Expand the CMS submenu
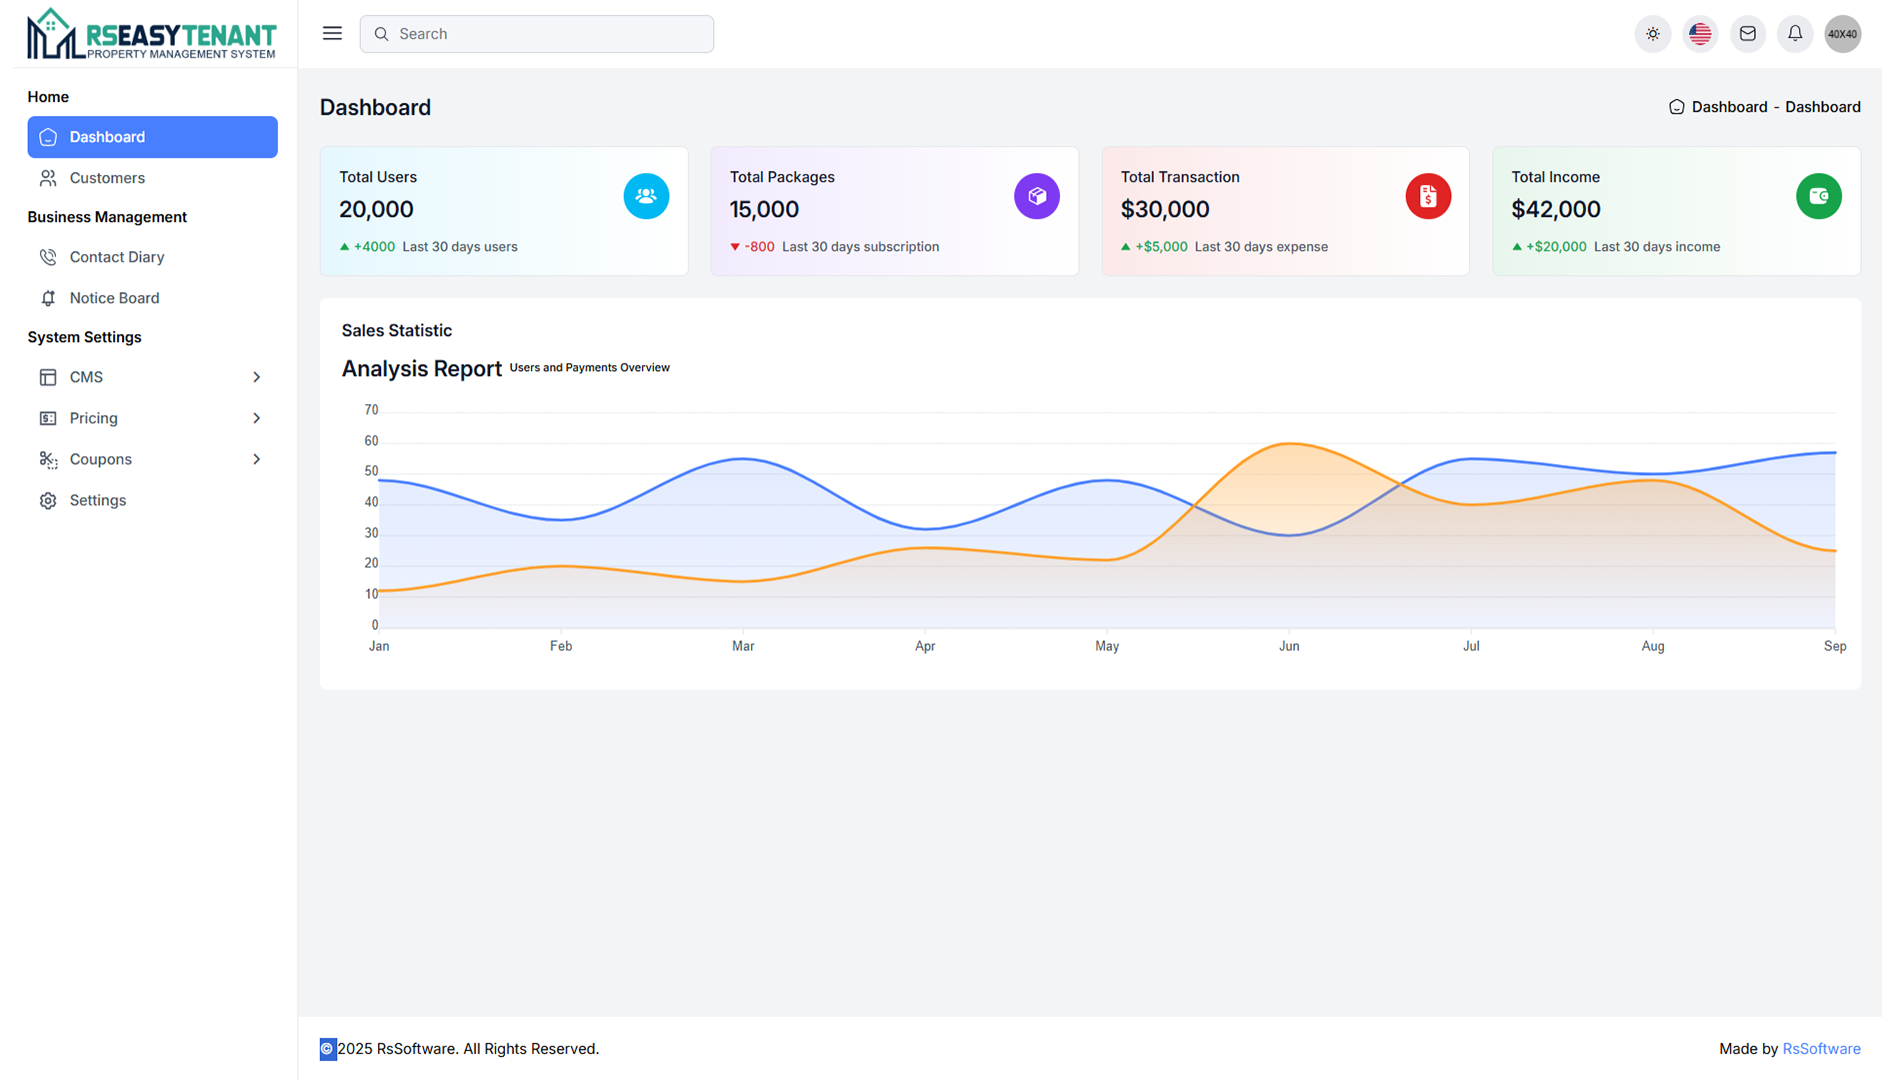Image resolution: width=1900 pixels, height=1080 pixels. [152, 377]
